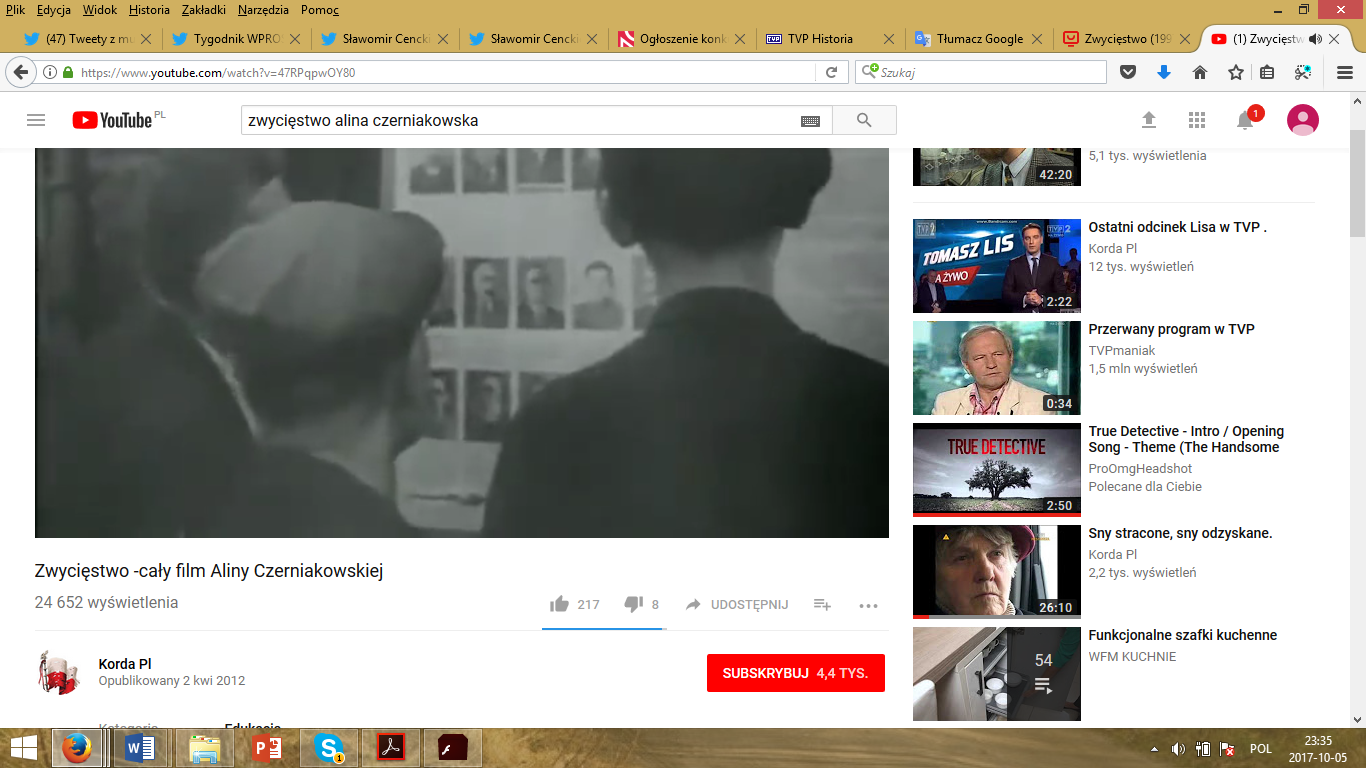Viewport: 1366px width, 768px height.
Task: Open Word from the taskbar
Action: [139, 748]
